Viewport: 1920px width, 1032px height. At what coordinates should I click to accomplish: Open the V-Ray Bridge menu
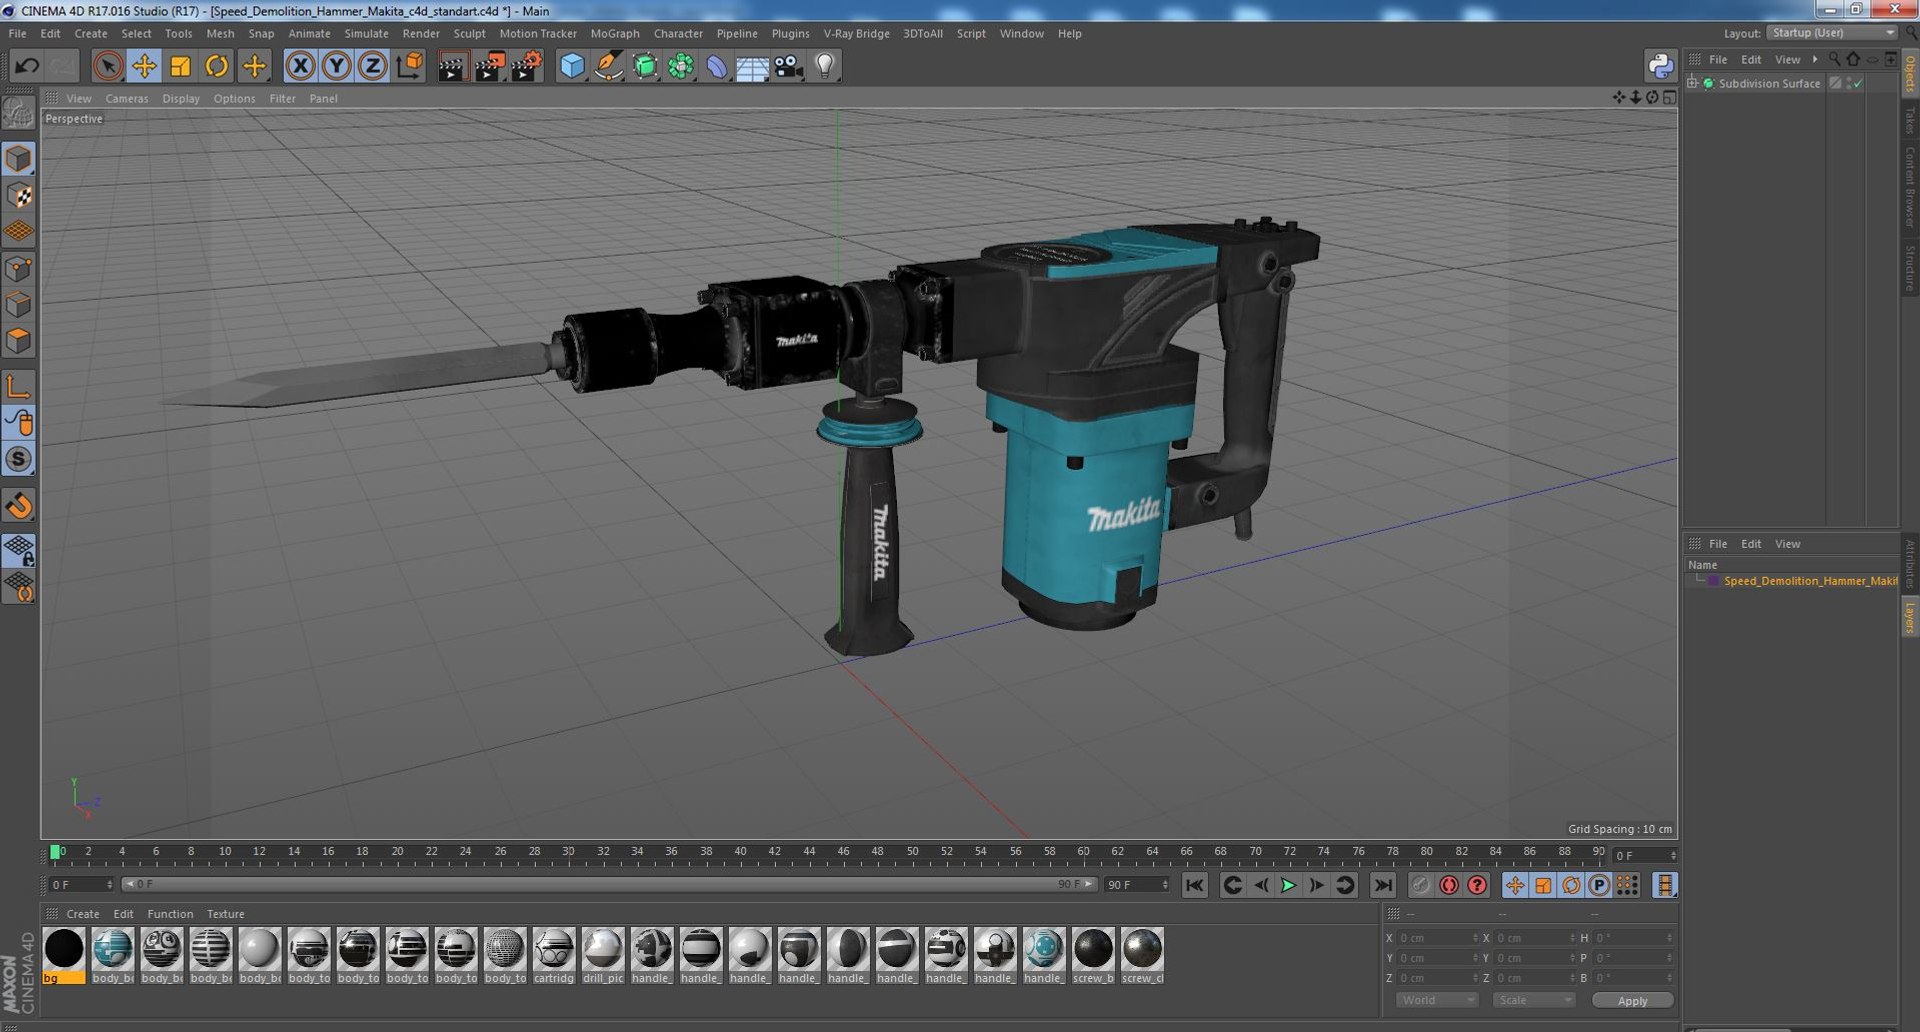[856, 33]
